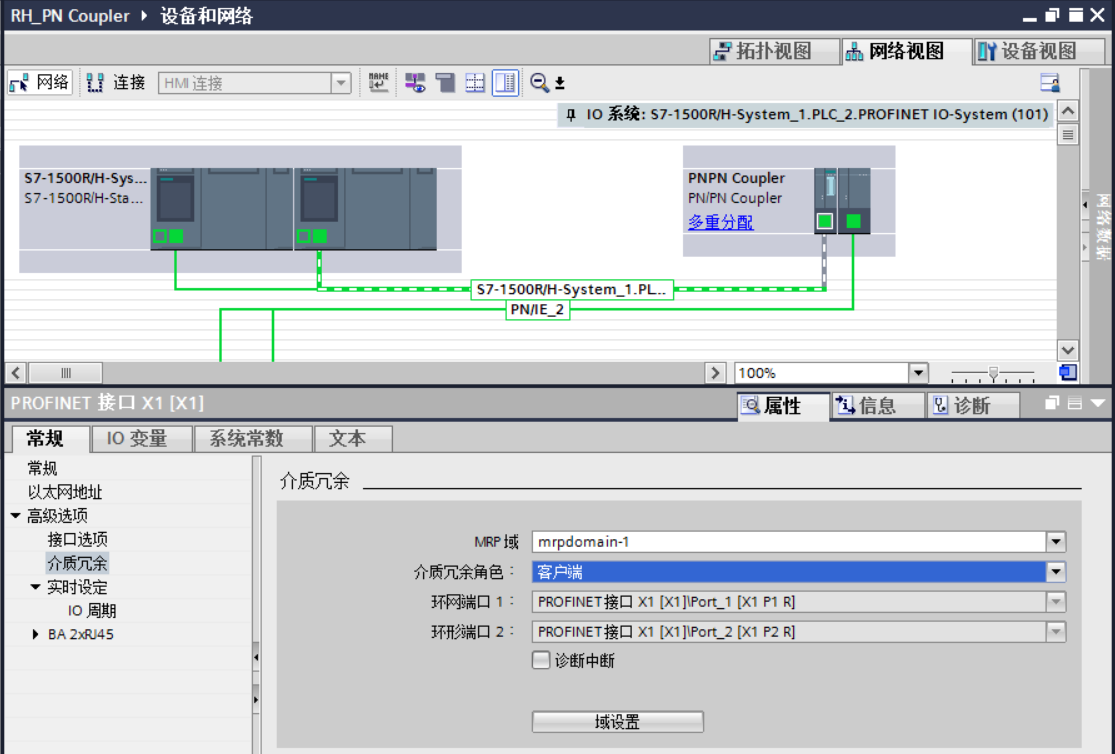Open the 介质冗余角色 客户端 dropdown

(x=1056, y=572)
